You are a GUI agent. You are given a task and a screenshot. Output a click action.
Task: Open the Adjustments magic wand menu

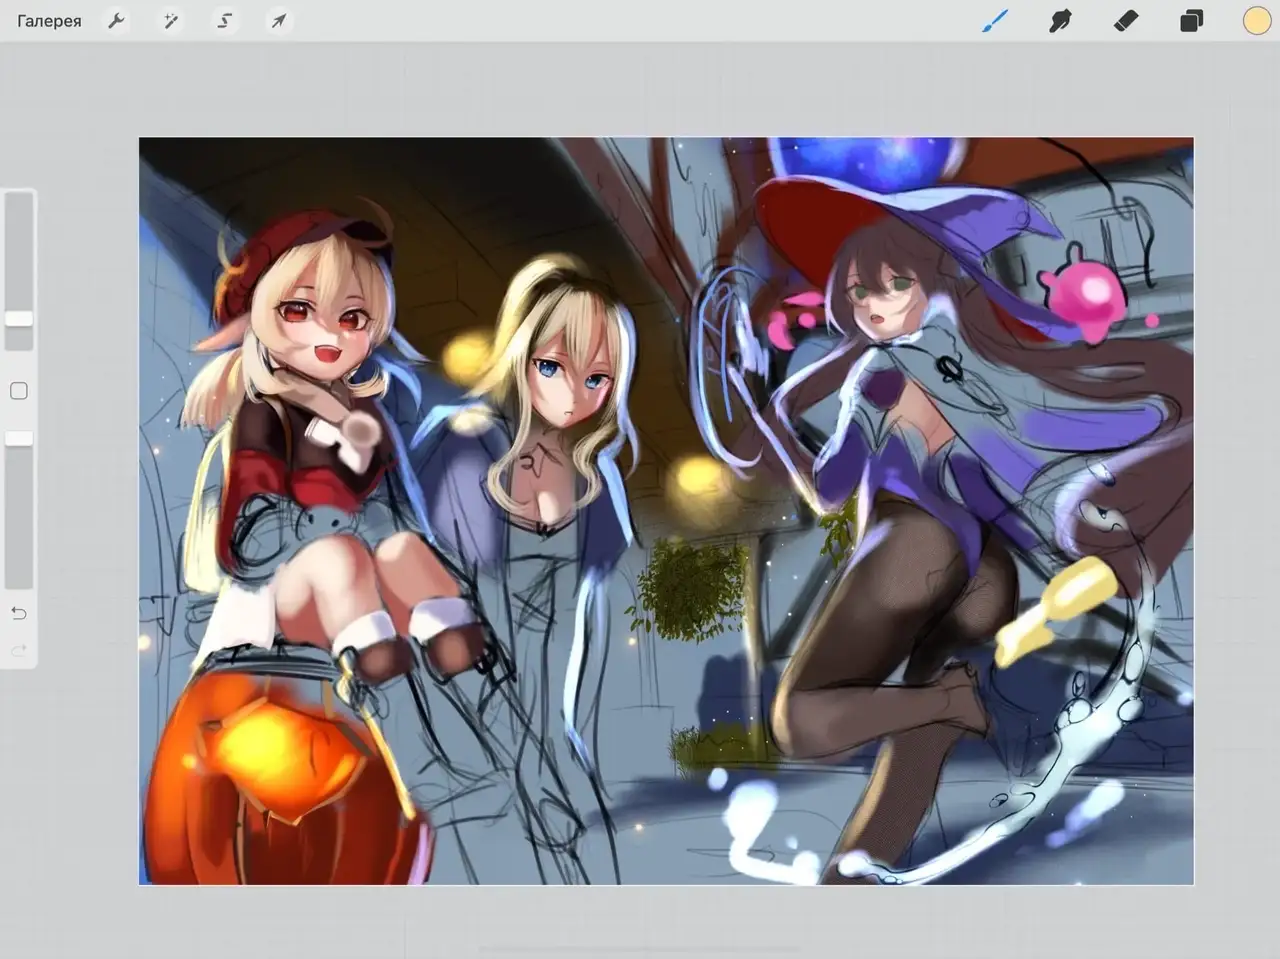click(171, 21)
